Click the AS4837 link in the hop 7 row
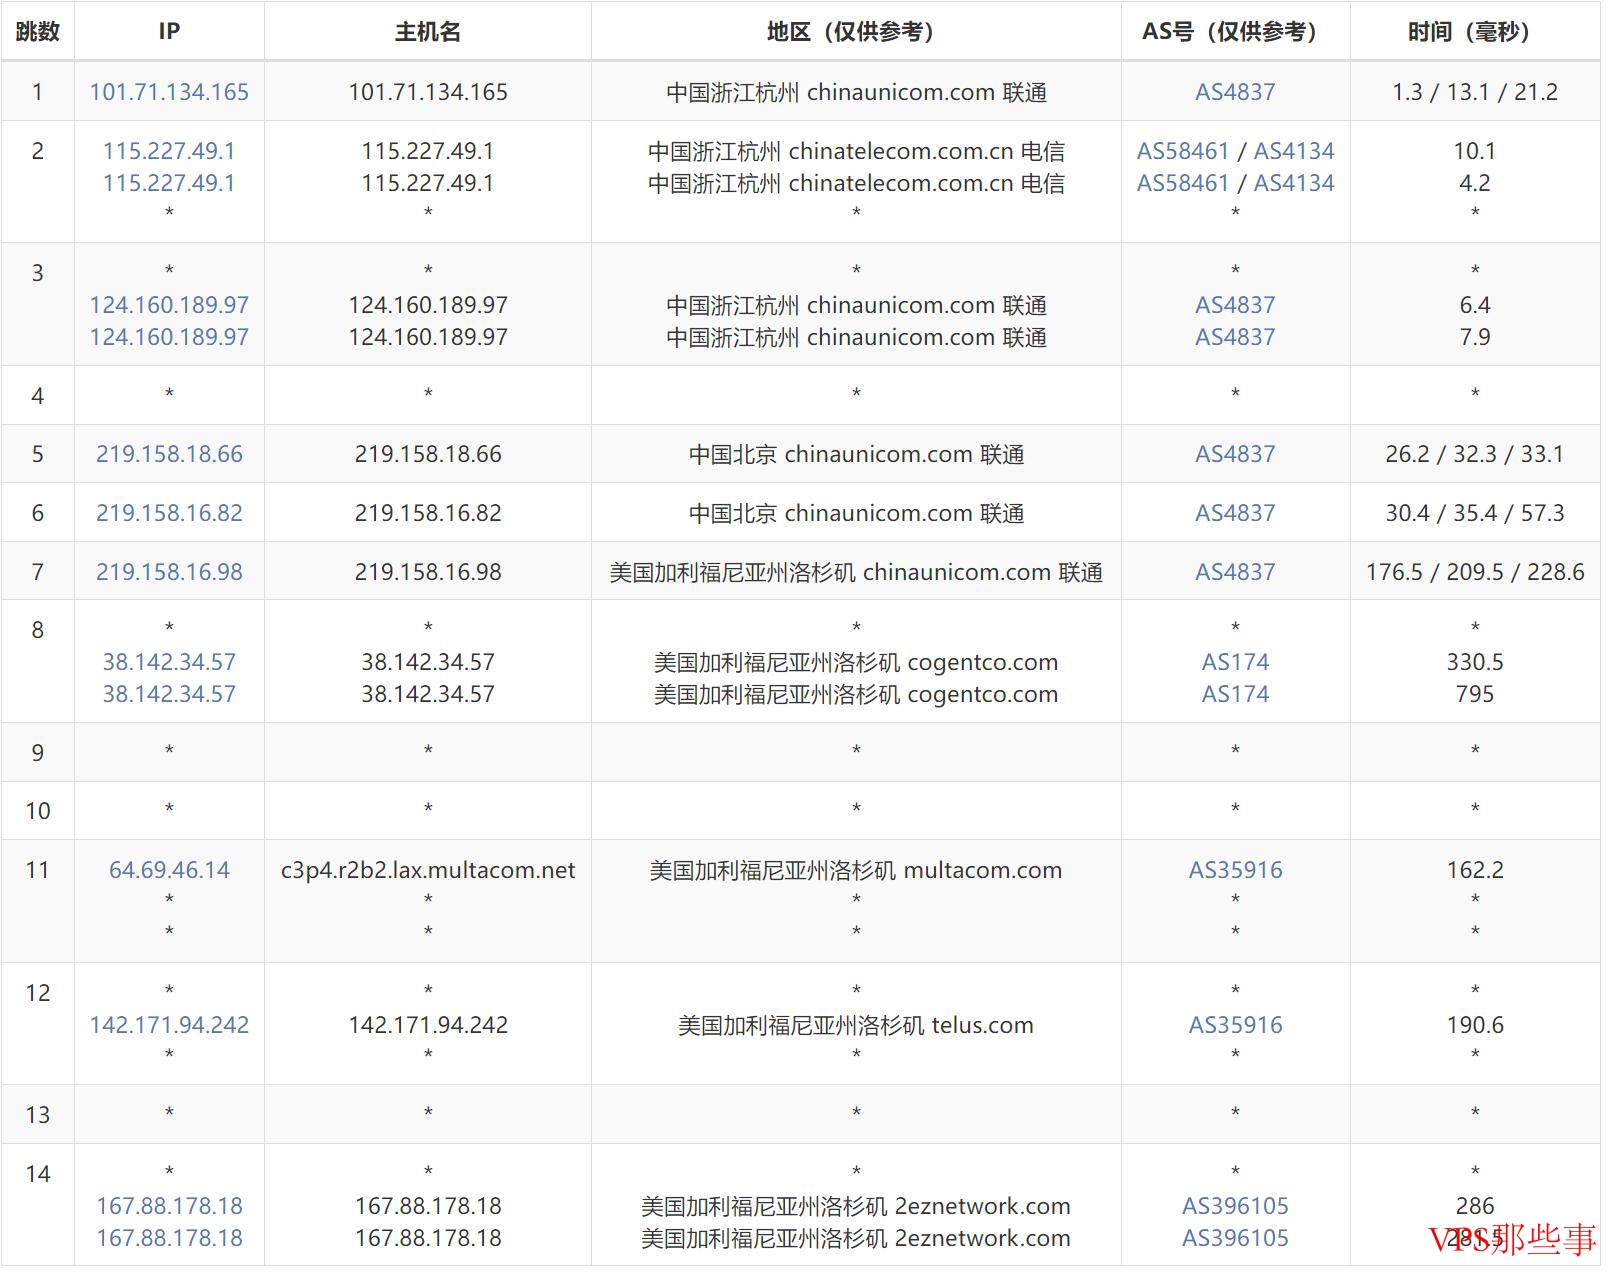The width and height of the screenshot is (1608, 1272). 1235,572
